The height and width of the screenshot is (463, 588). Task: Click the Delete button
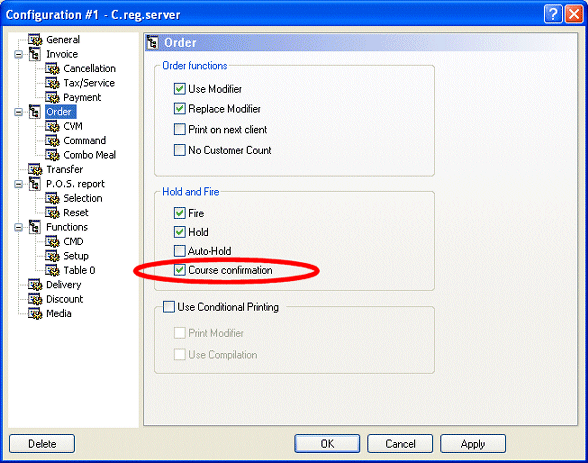click(42, 444)
